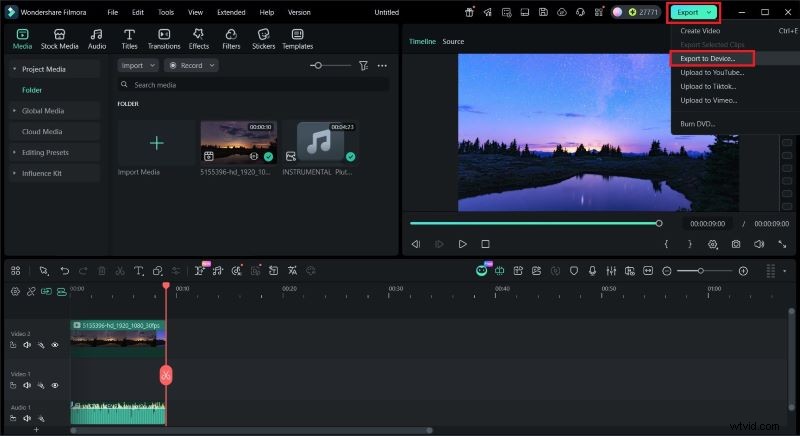Screen dimensions: 800x436
Task: Open the Effects panel
Action: point(199,39)
